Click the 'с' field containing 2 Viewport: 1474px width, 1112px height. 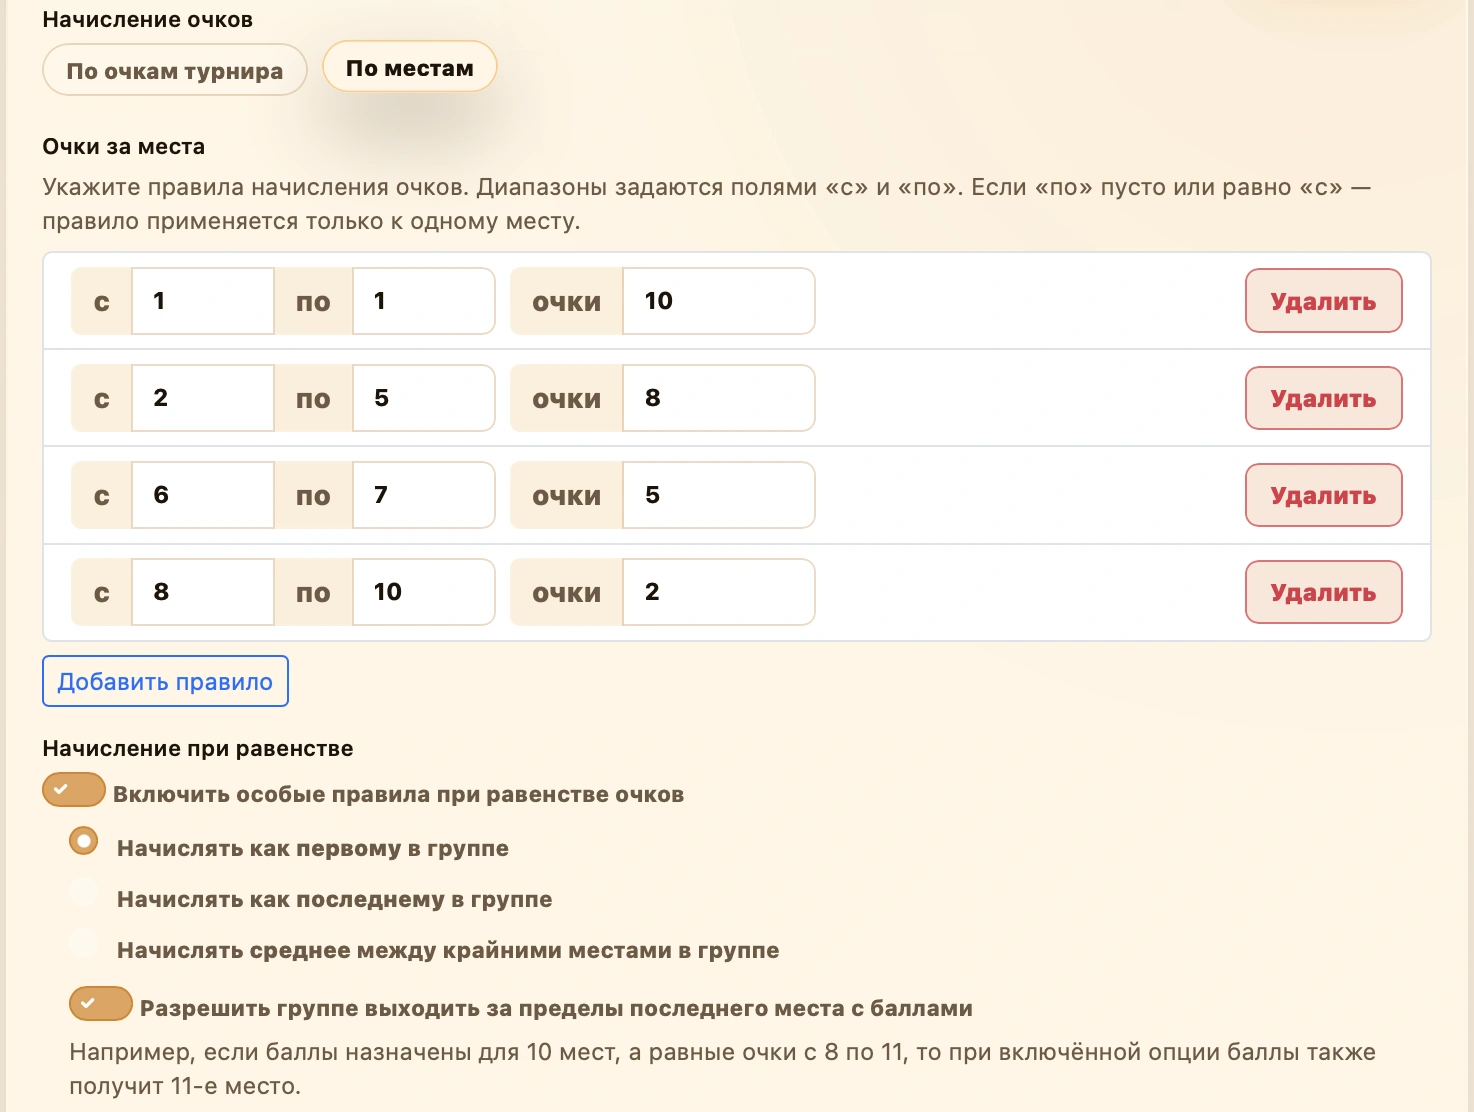click(203, 398)
